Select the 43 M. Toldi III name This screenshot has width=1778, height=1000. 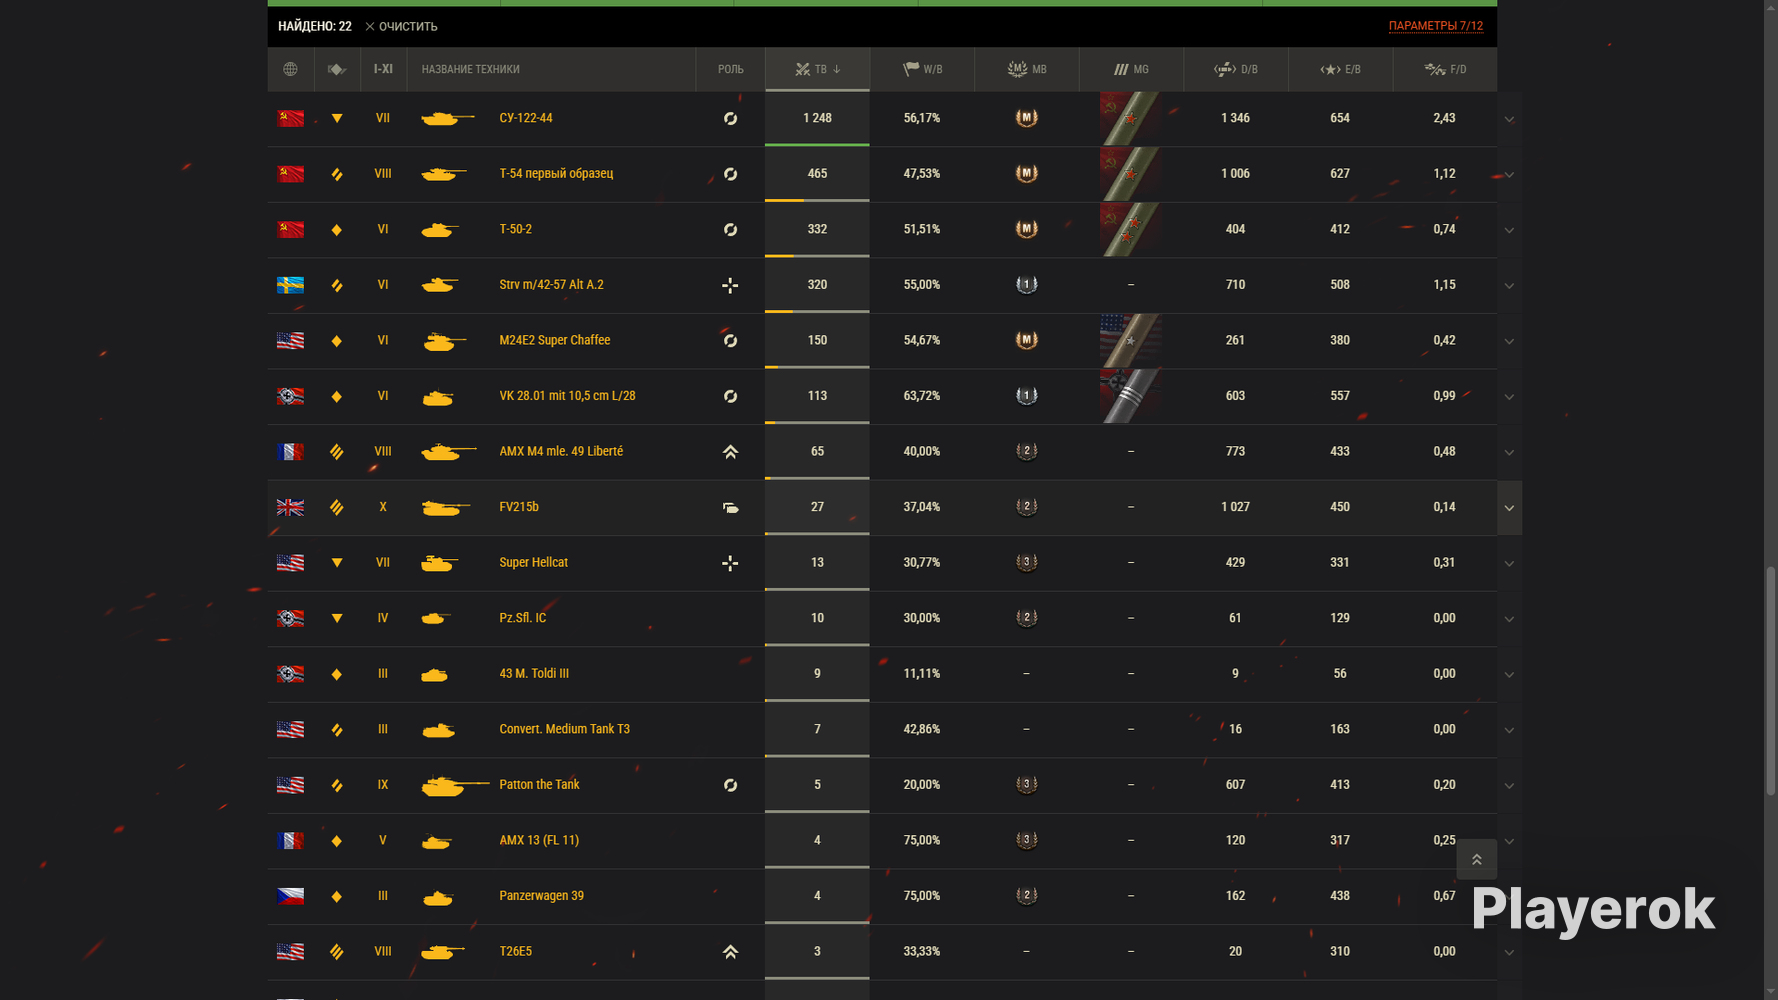pos(534,674)
